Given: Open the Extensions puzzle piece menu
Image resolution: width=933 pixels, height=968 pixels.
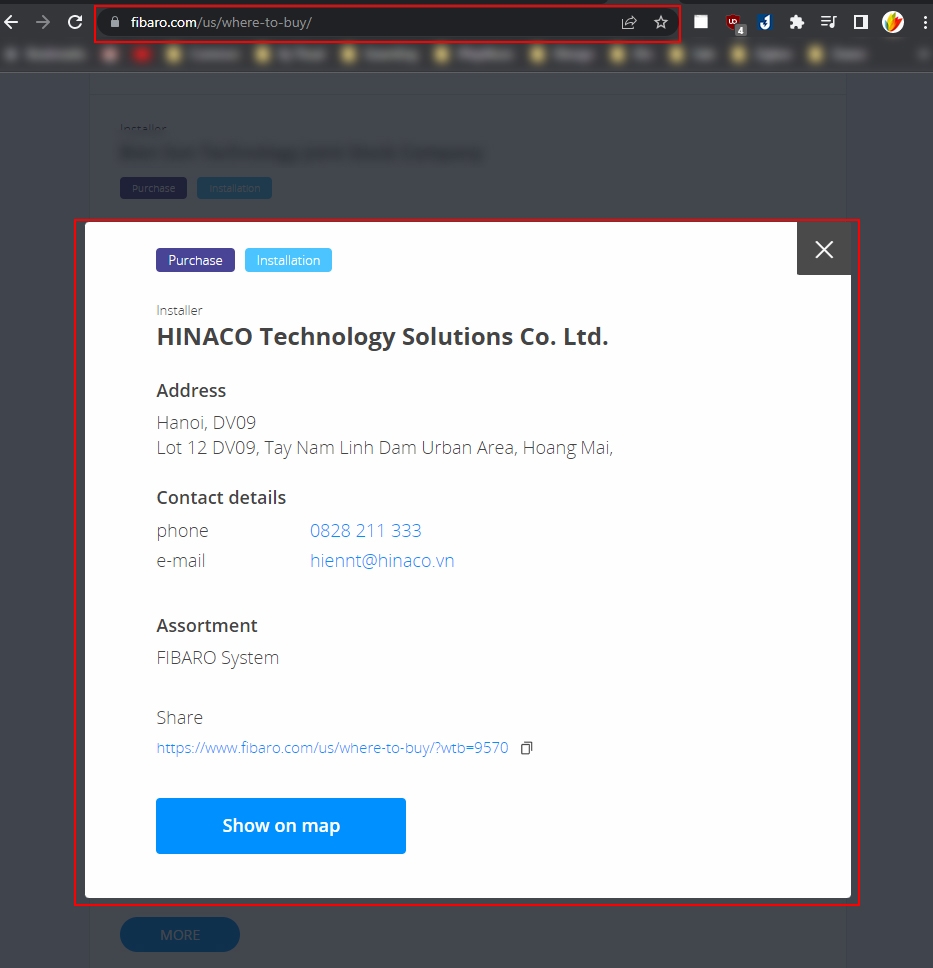Looking at the screenshot, I should coord(797,23).
